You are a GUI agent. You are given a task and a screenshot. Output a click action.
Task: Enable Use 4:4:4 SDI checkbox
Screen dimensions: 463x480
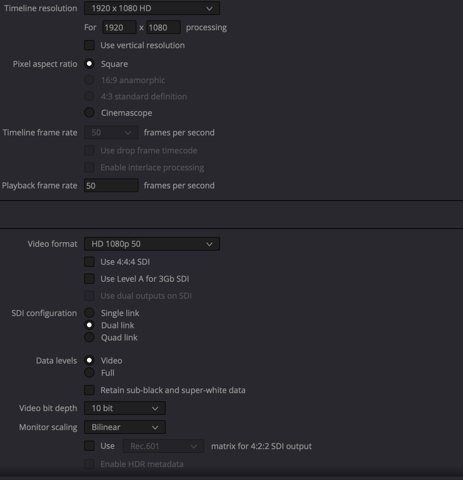click(x=89, y=262)
